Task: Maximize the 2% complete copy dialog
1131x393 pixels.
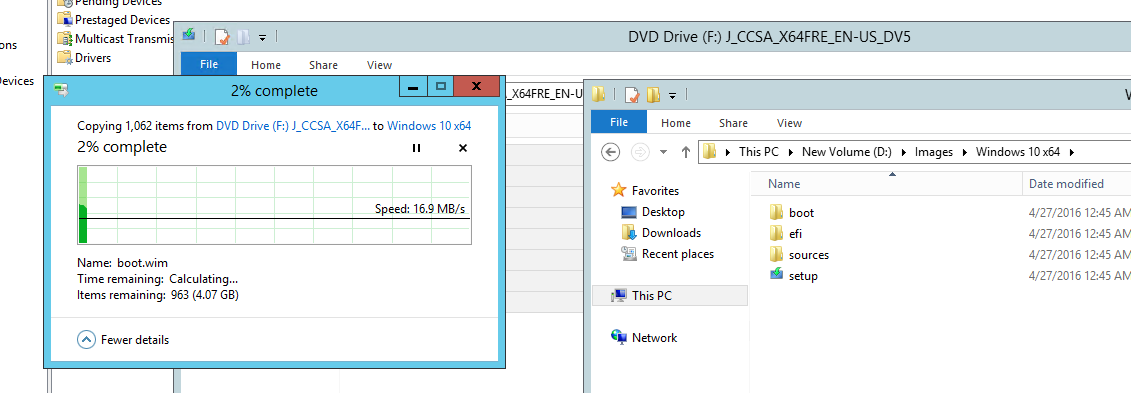Action: (x=441, y=87)
